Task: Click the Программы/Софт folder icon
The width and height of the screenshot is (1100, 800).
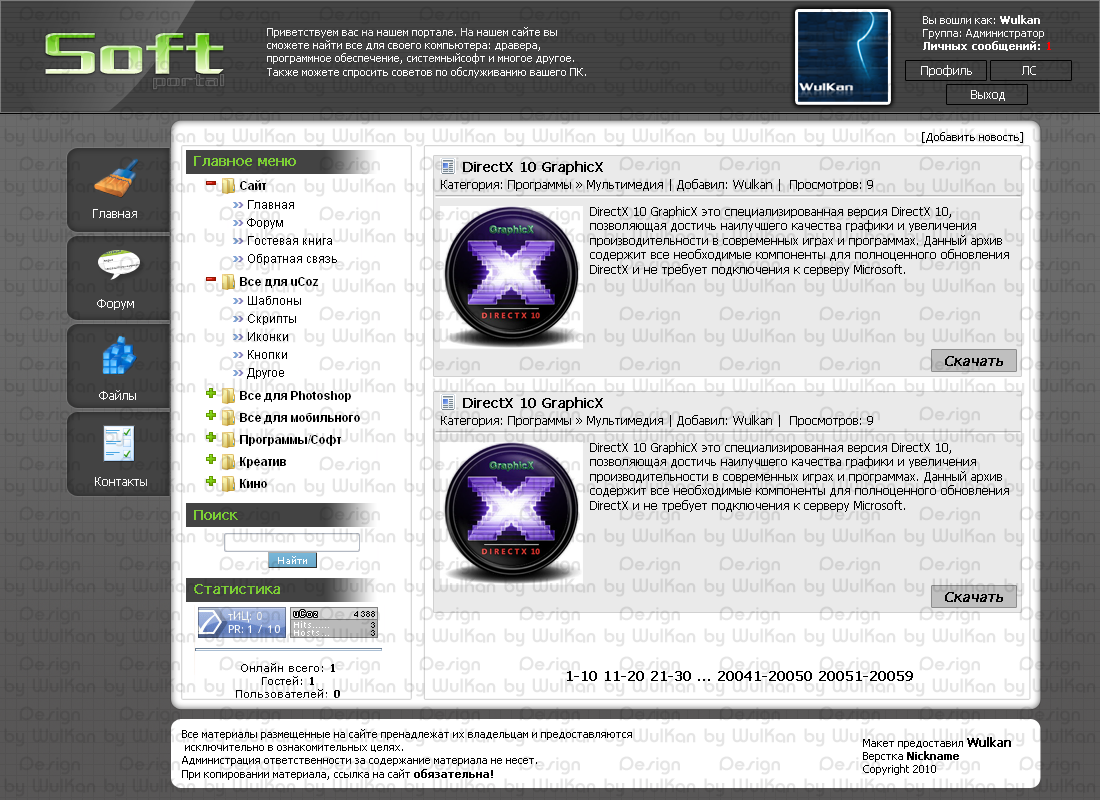Action: [228, 440]
